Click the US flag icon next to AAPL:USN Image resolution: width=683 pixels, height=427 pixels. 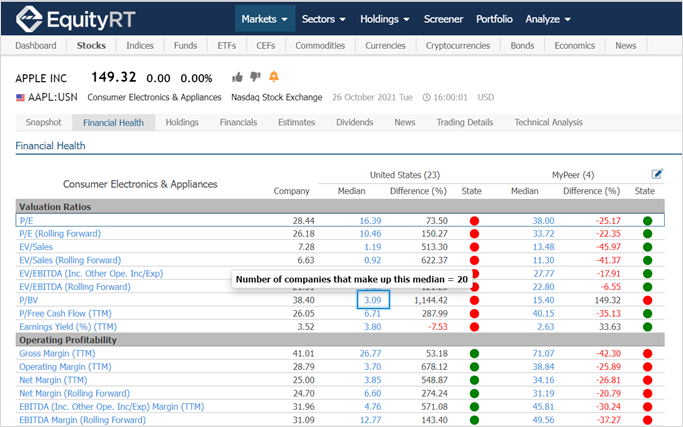[20, 97]
